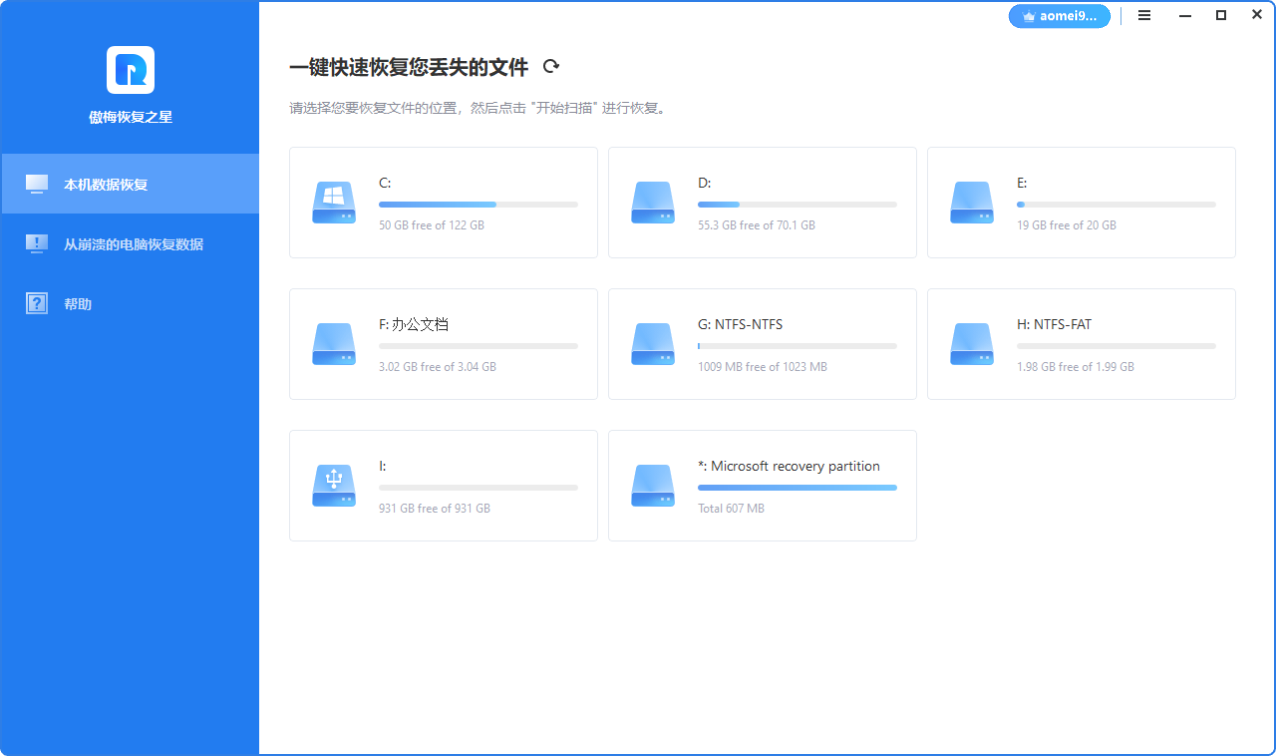Screen dimensions: 1276x756
Task: Click the 傲梅恢复之星 app logo
Action: (x=130, y=70)
